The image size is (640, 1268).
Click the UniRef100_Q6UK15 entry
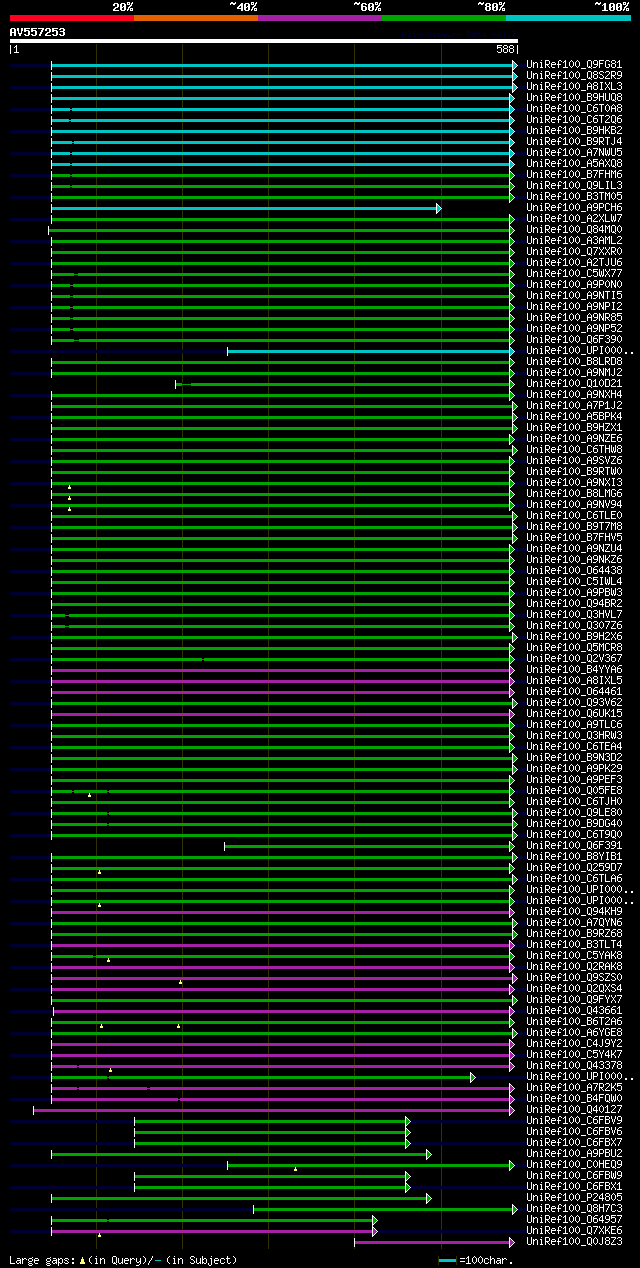574,713
